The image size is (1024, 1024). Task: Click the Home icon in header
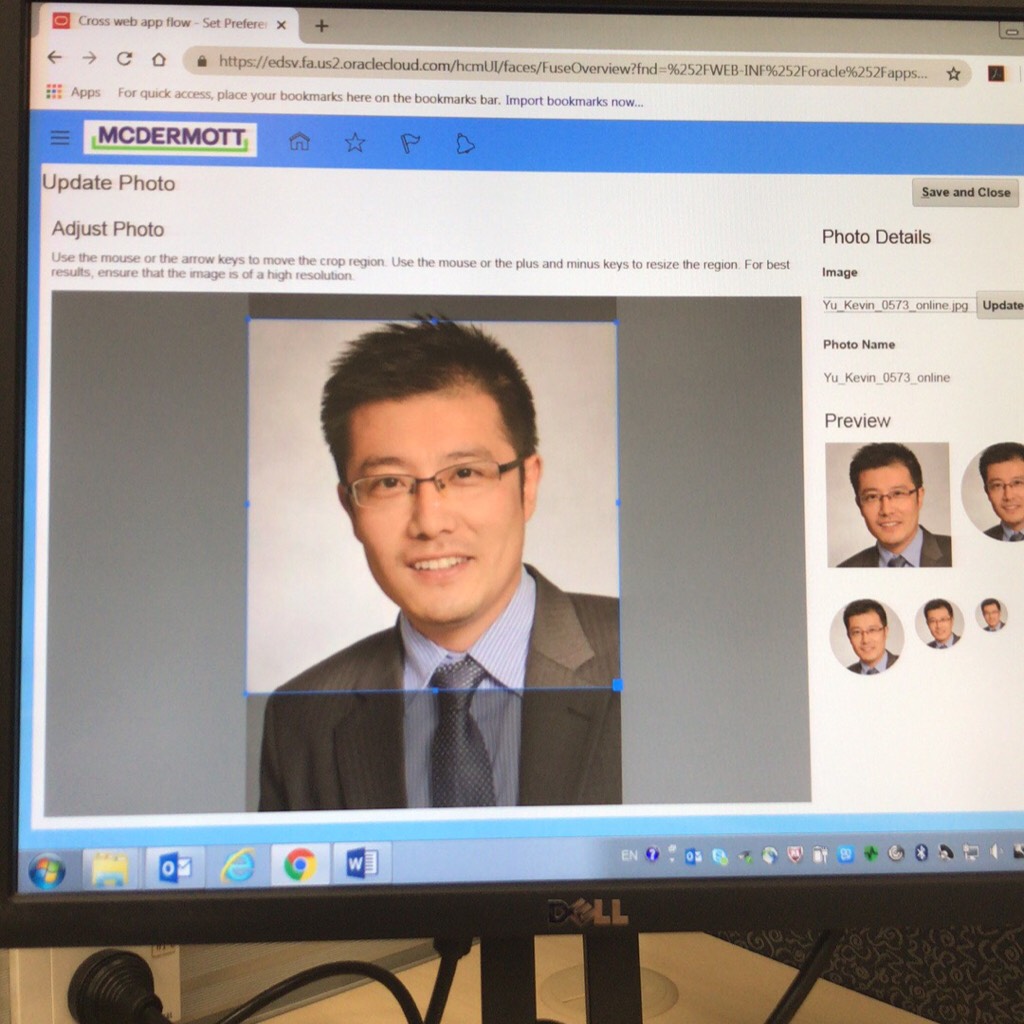pos(299,142)
